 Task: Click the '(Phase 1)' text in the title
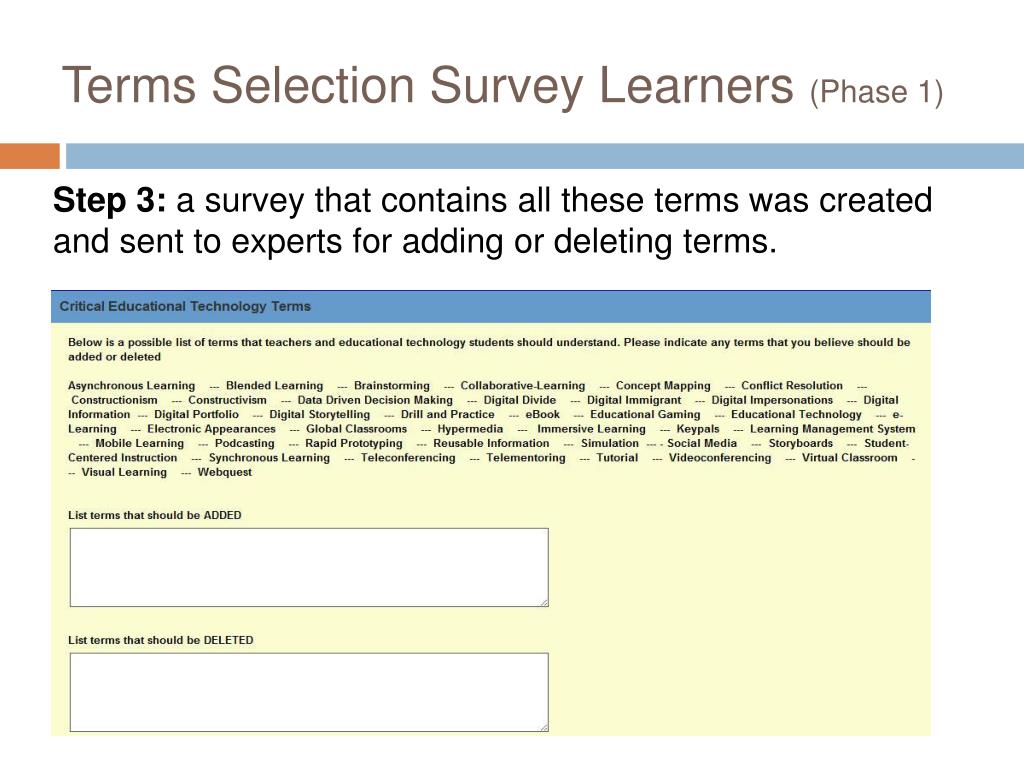coord(876,92)
